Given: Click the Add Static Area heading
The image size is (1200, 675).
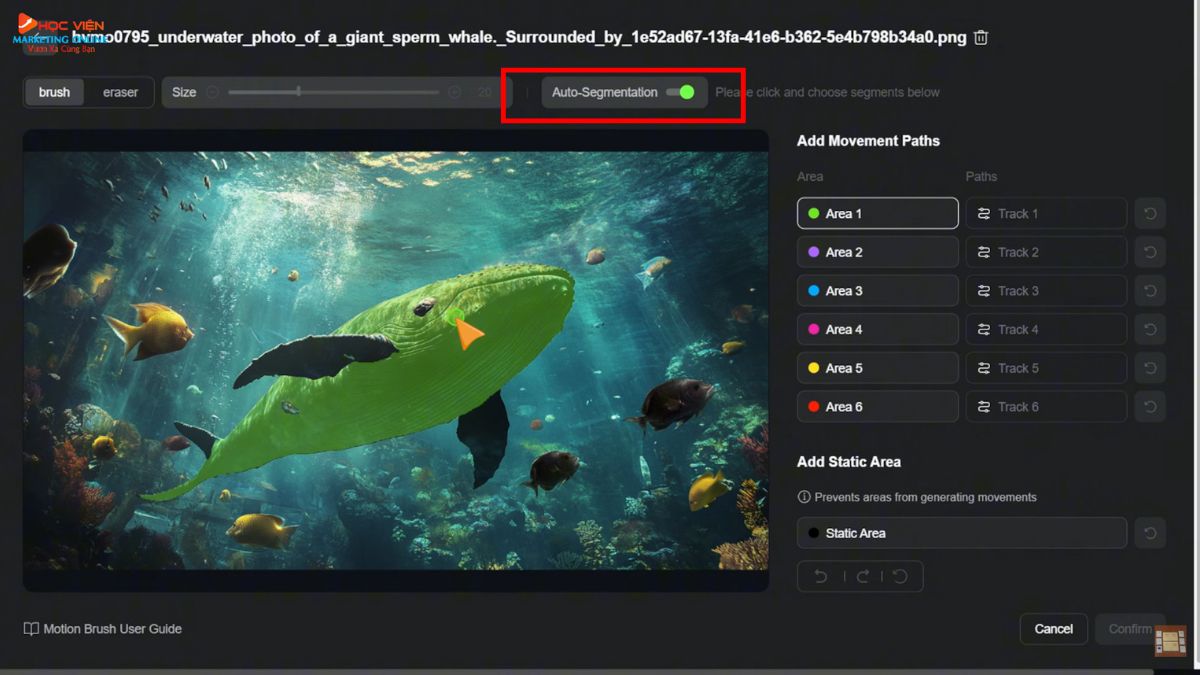Looking at the screenshot, I should 849,462.
